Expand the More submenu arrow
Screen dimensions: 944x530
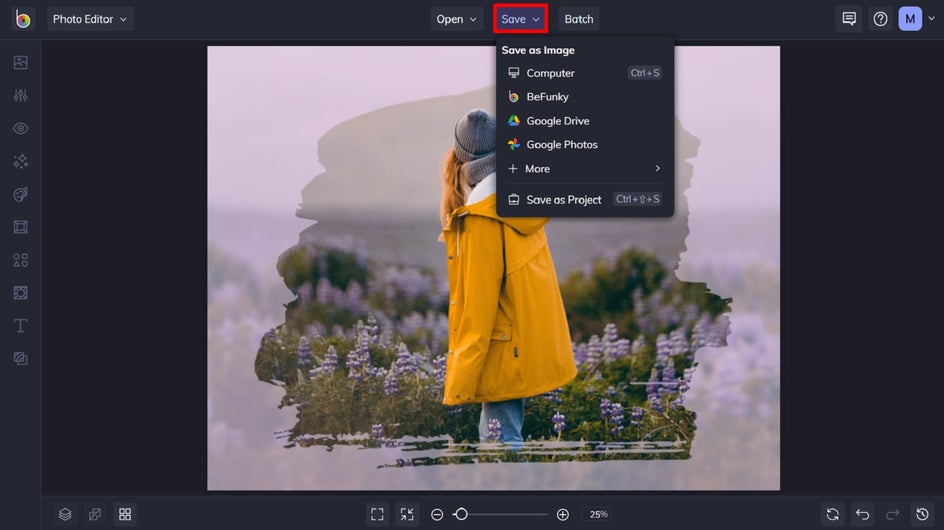click(657, 169)
